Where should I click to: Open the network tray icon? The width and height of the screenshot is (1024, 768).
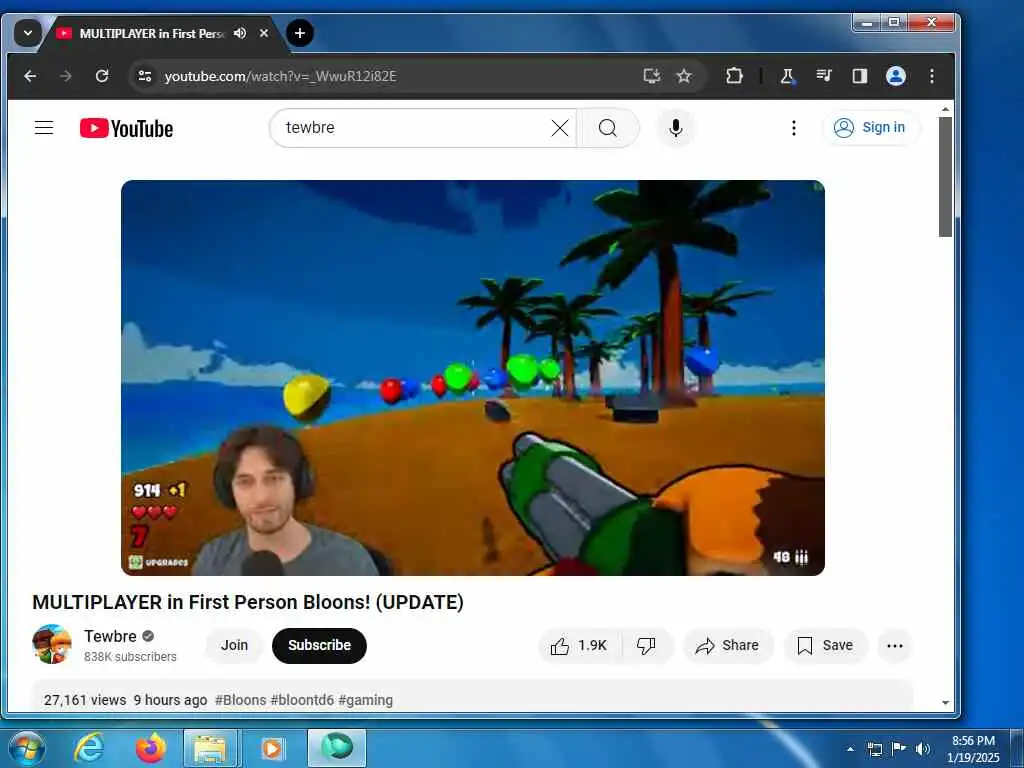pyautogui.click(x=874, y=749)
